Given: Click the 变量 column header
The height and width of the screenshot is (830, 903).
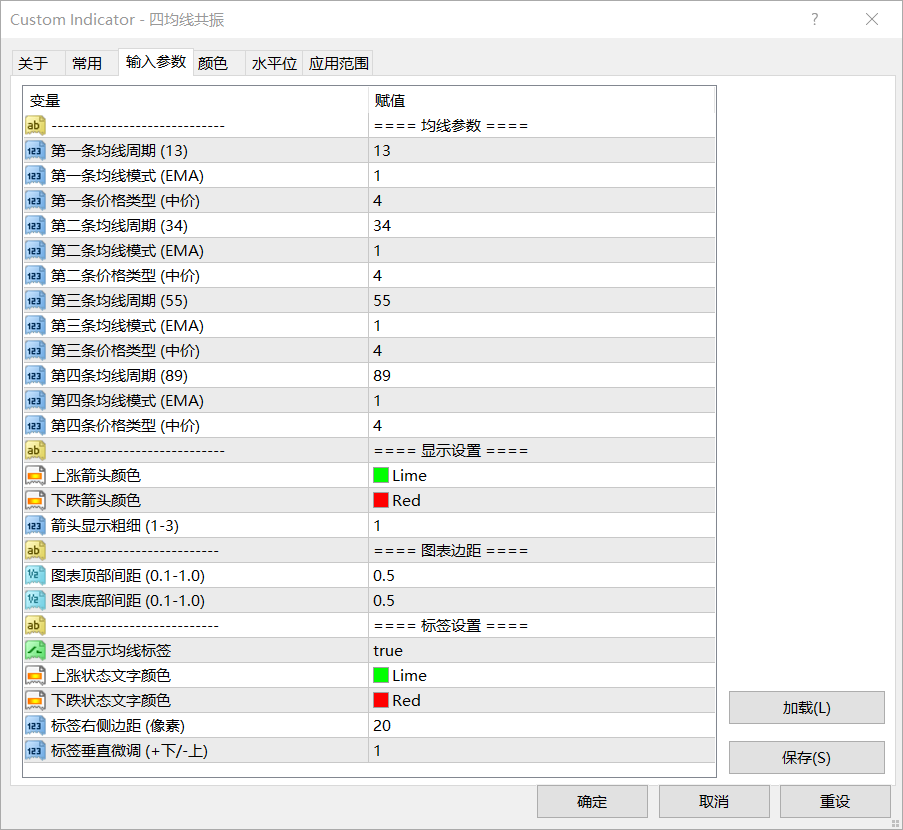Looking at the screenshot, I should click(196, 101).
